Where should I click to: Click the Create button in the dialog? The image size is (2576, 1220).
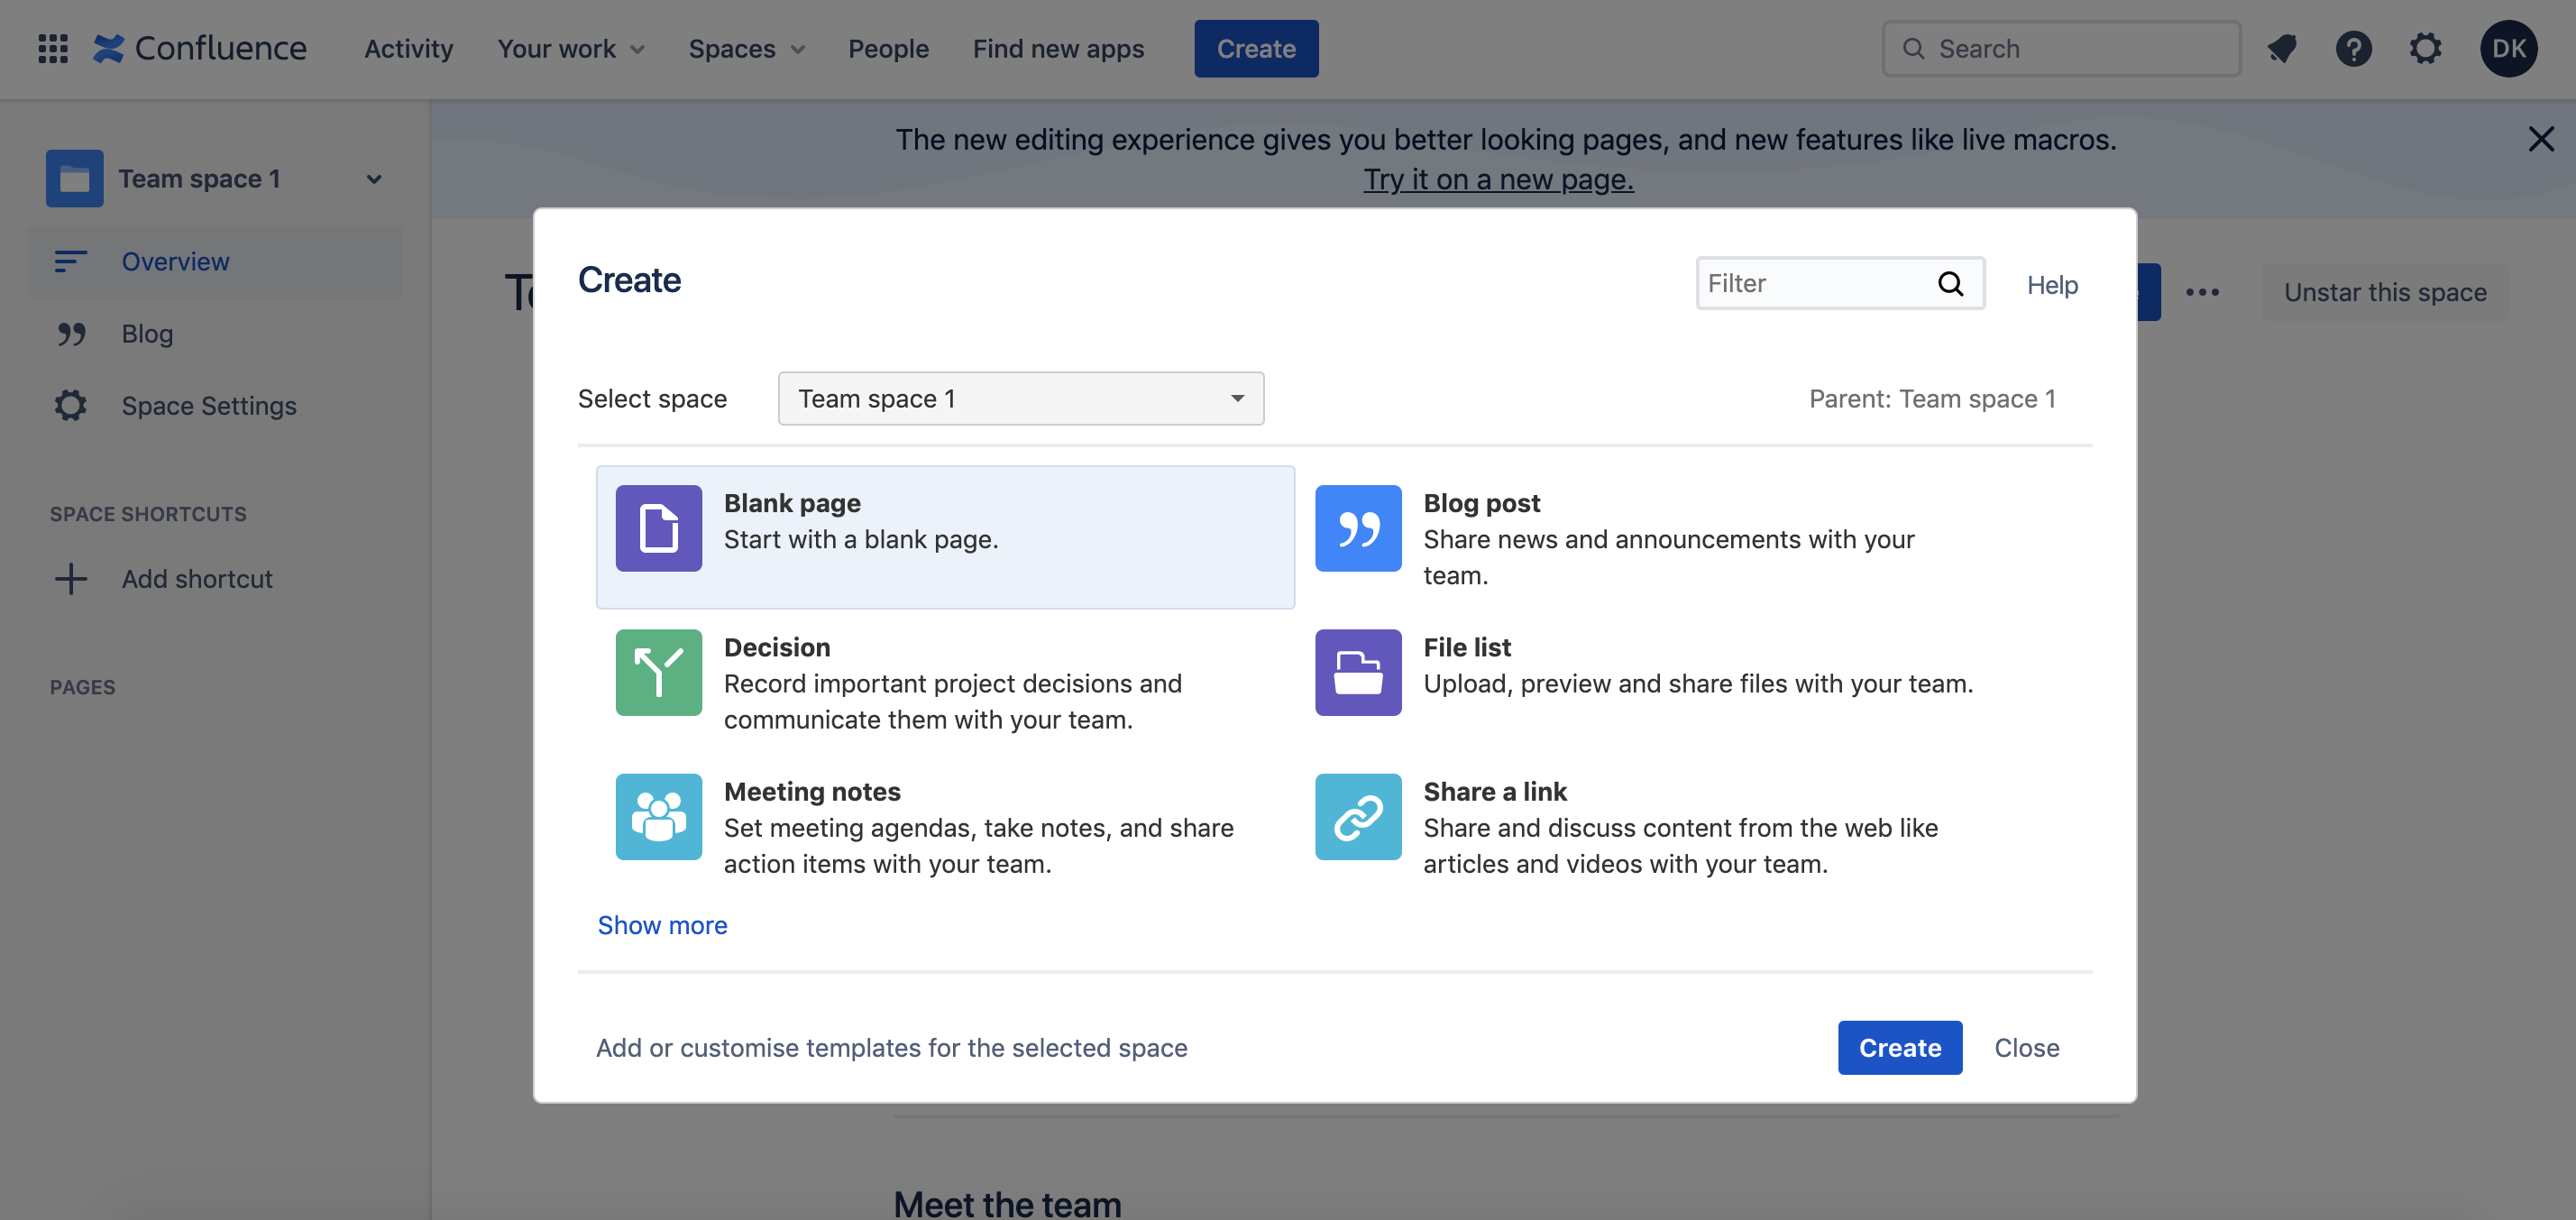(x=1899, y=1047)
